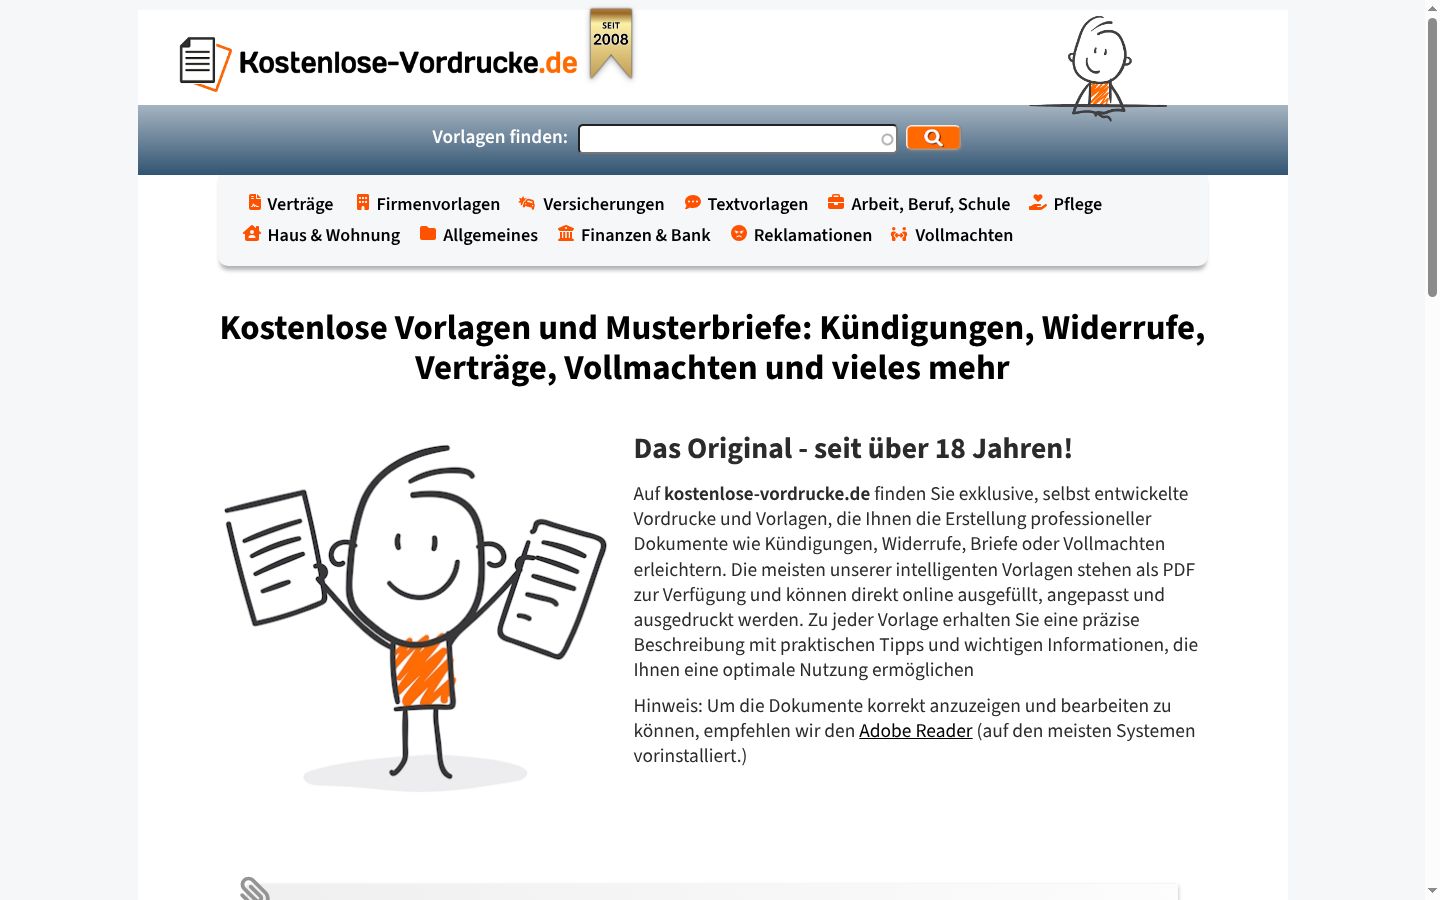Click the Versicherungen handshake icon
This screenshot has width=1440, height=900.
(527, 203)
